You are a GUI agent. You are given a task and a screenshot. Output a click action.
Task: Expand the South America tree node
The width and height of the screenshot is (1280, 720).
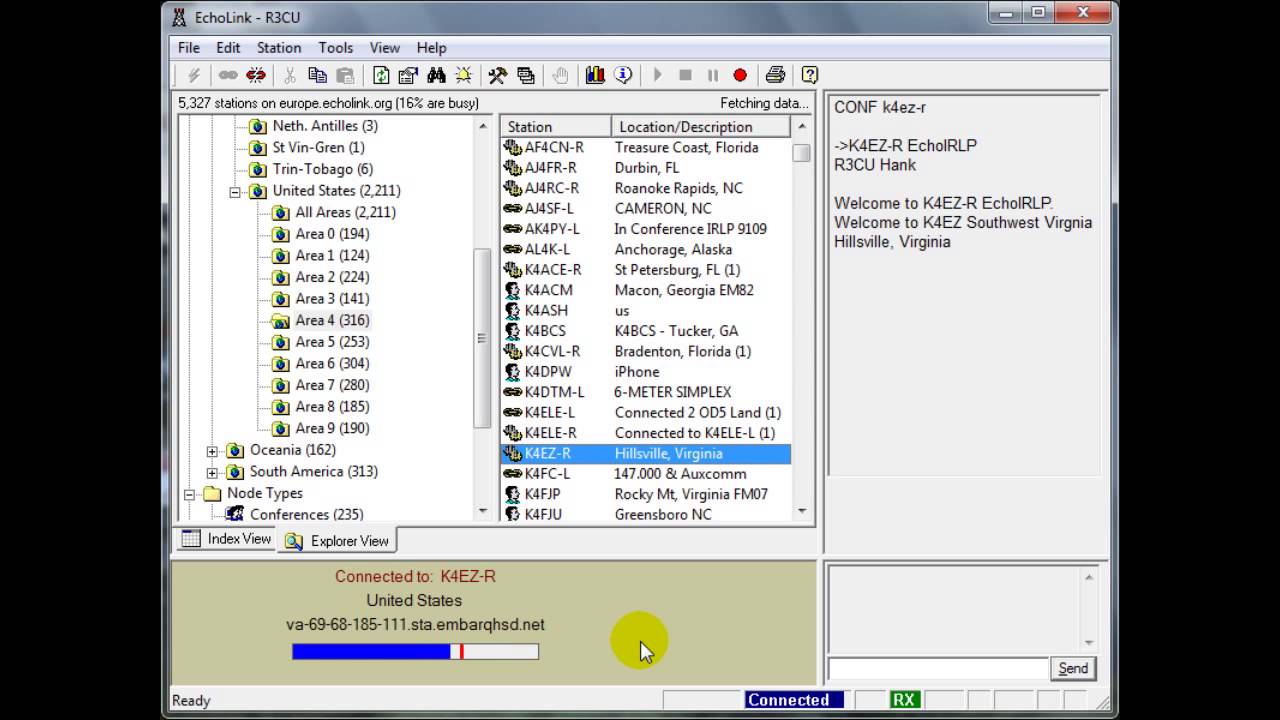(x=212, y=472)
